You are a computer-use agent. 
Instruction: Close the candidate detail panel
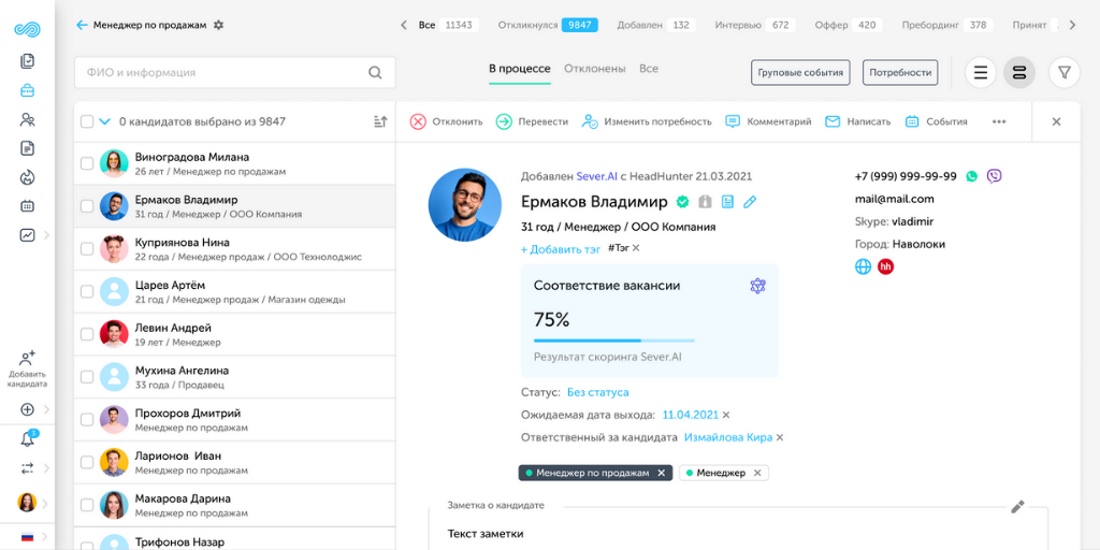(x=1056, y=121)
